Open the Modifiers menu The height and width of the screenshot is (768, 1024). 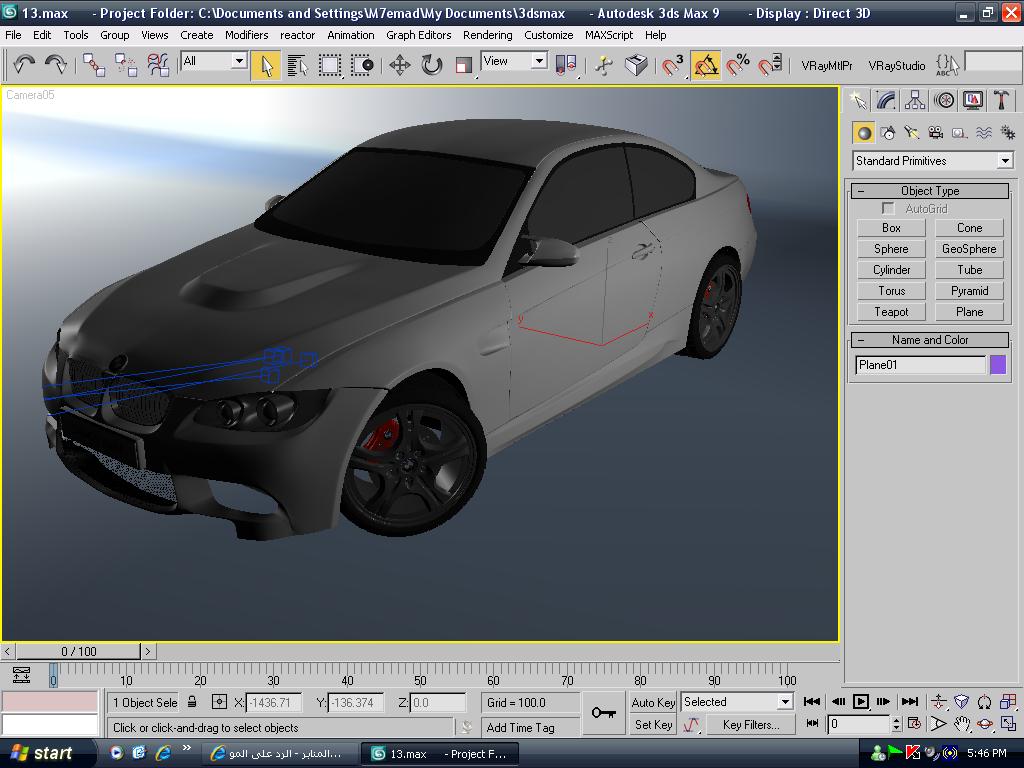(246, 35)
